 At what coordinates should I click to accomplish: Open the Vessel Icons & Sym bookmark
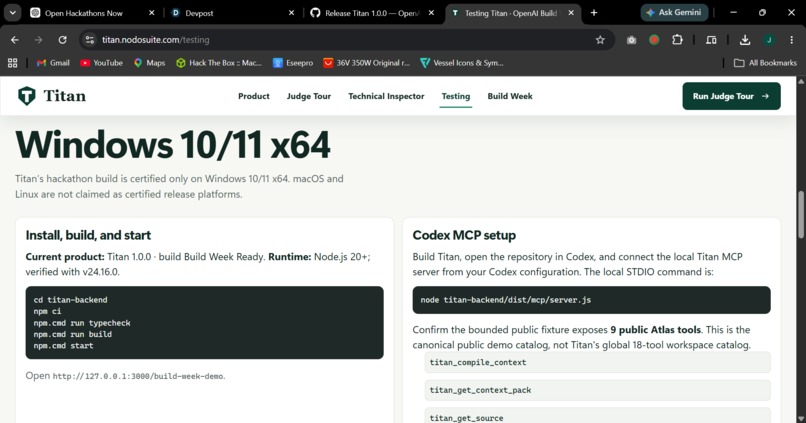coord(462,63)
